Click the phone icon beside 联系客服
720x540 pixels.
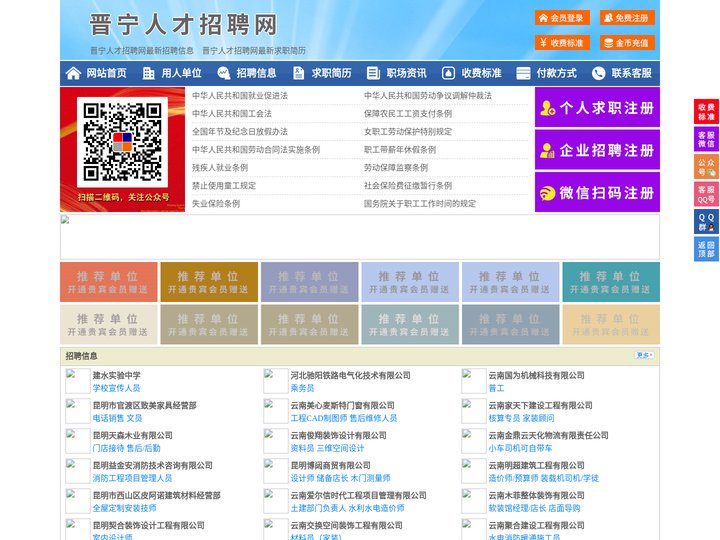pos(598,73)
